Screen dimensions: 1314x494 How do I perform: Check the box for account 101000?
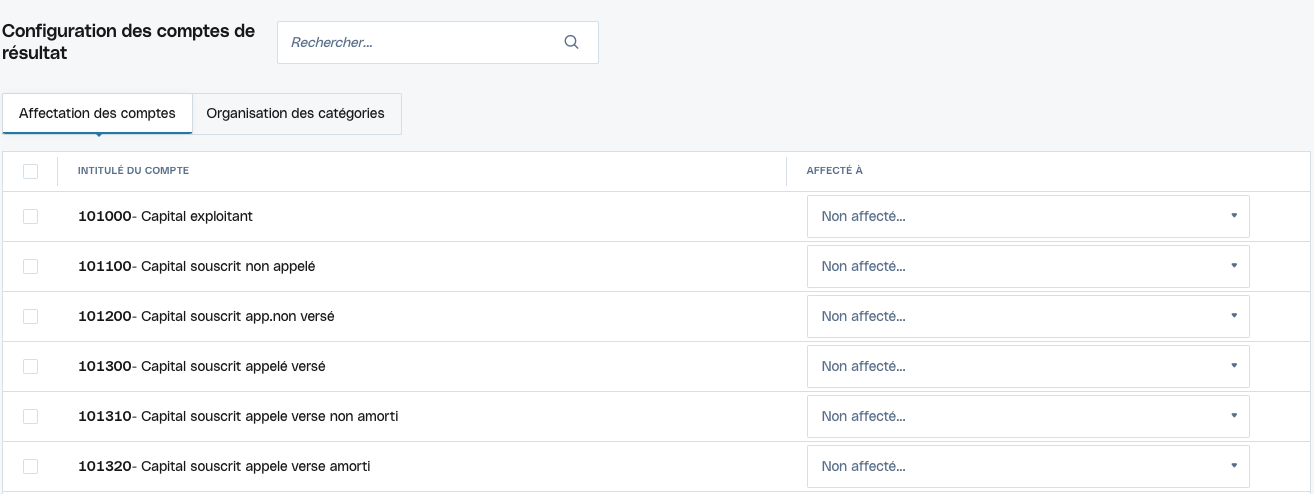click(x=30, y=216)
